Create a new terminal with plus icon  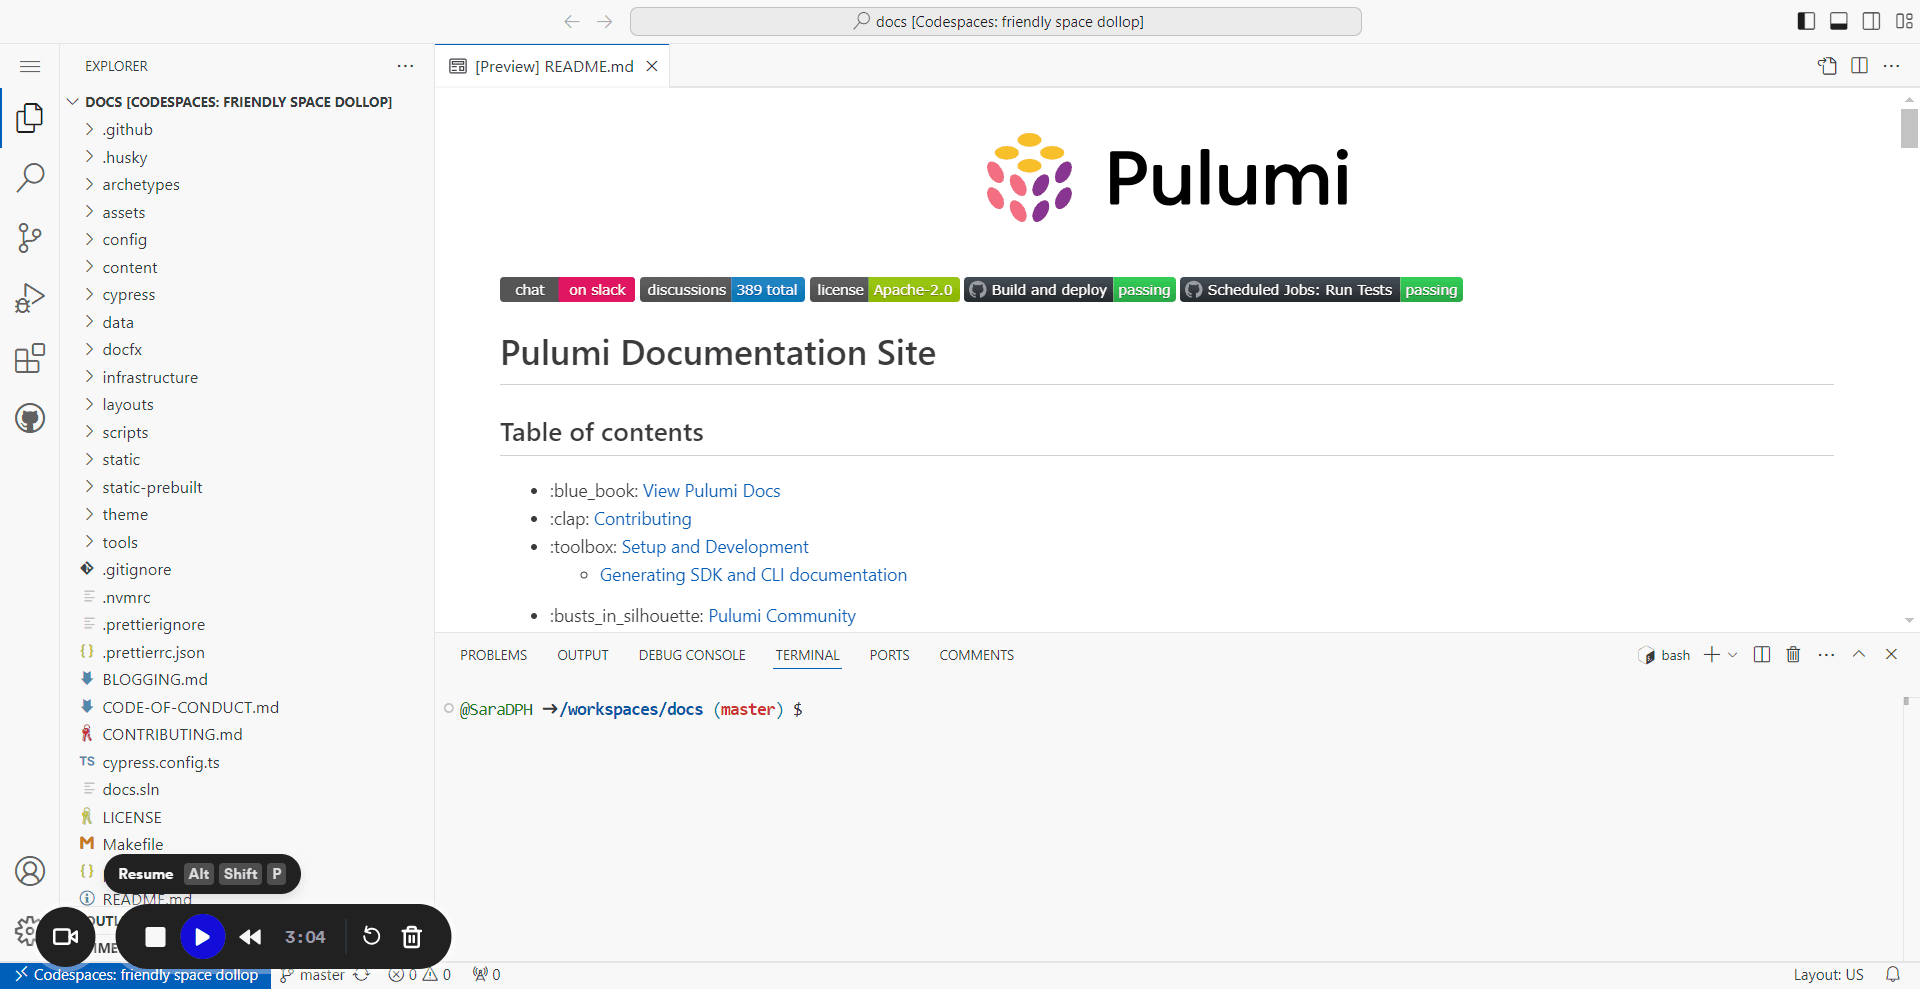click(1712, 655)
